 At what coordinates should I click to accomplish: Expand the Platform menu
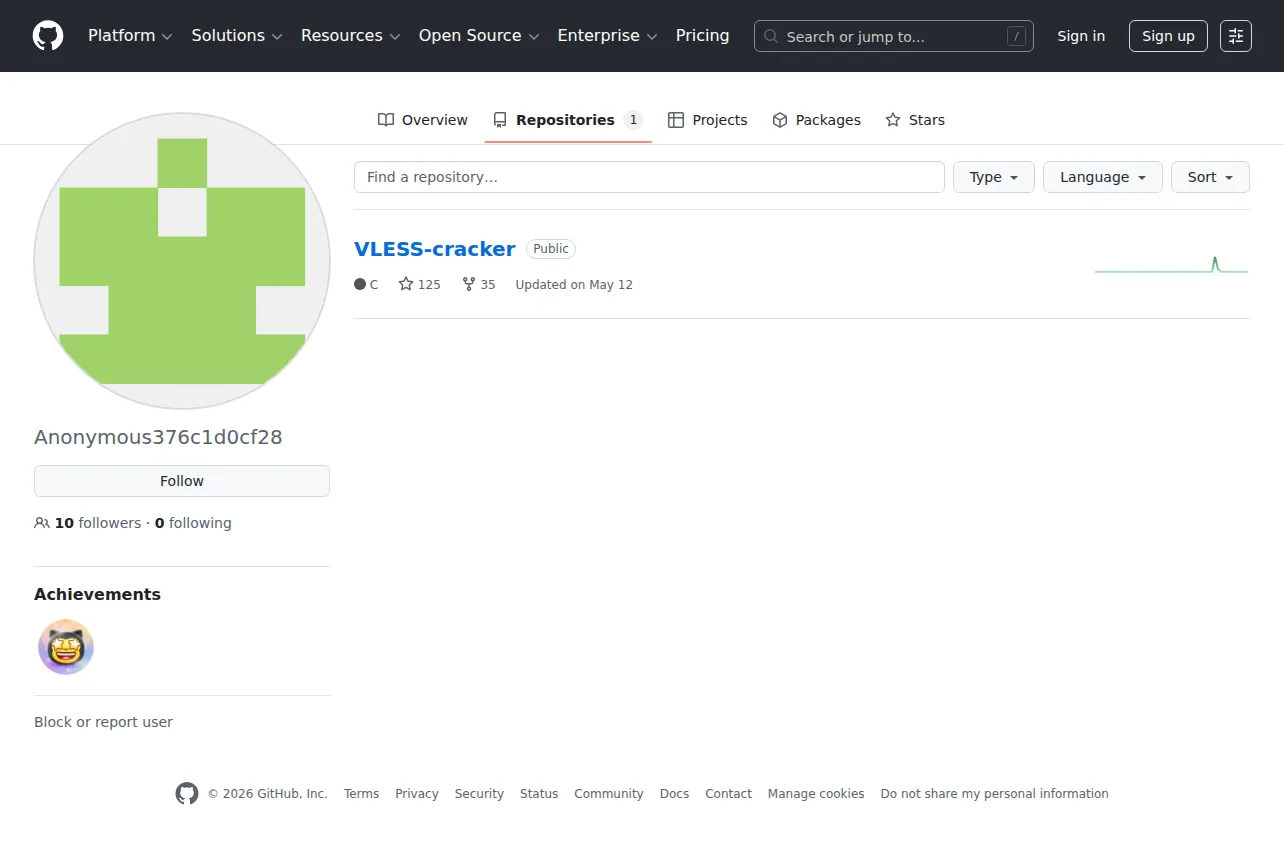click(x=130, y=36)
